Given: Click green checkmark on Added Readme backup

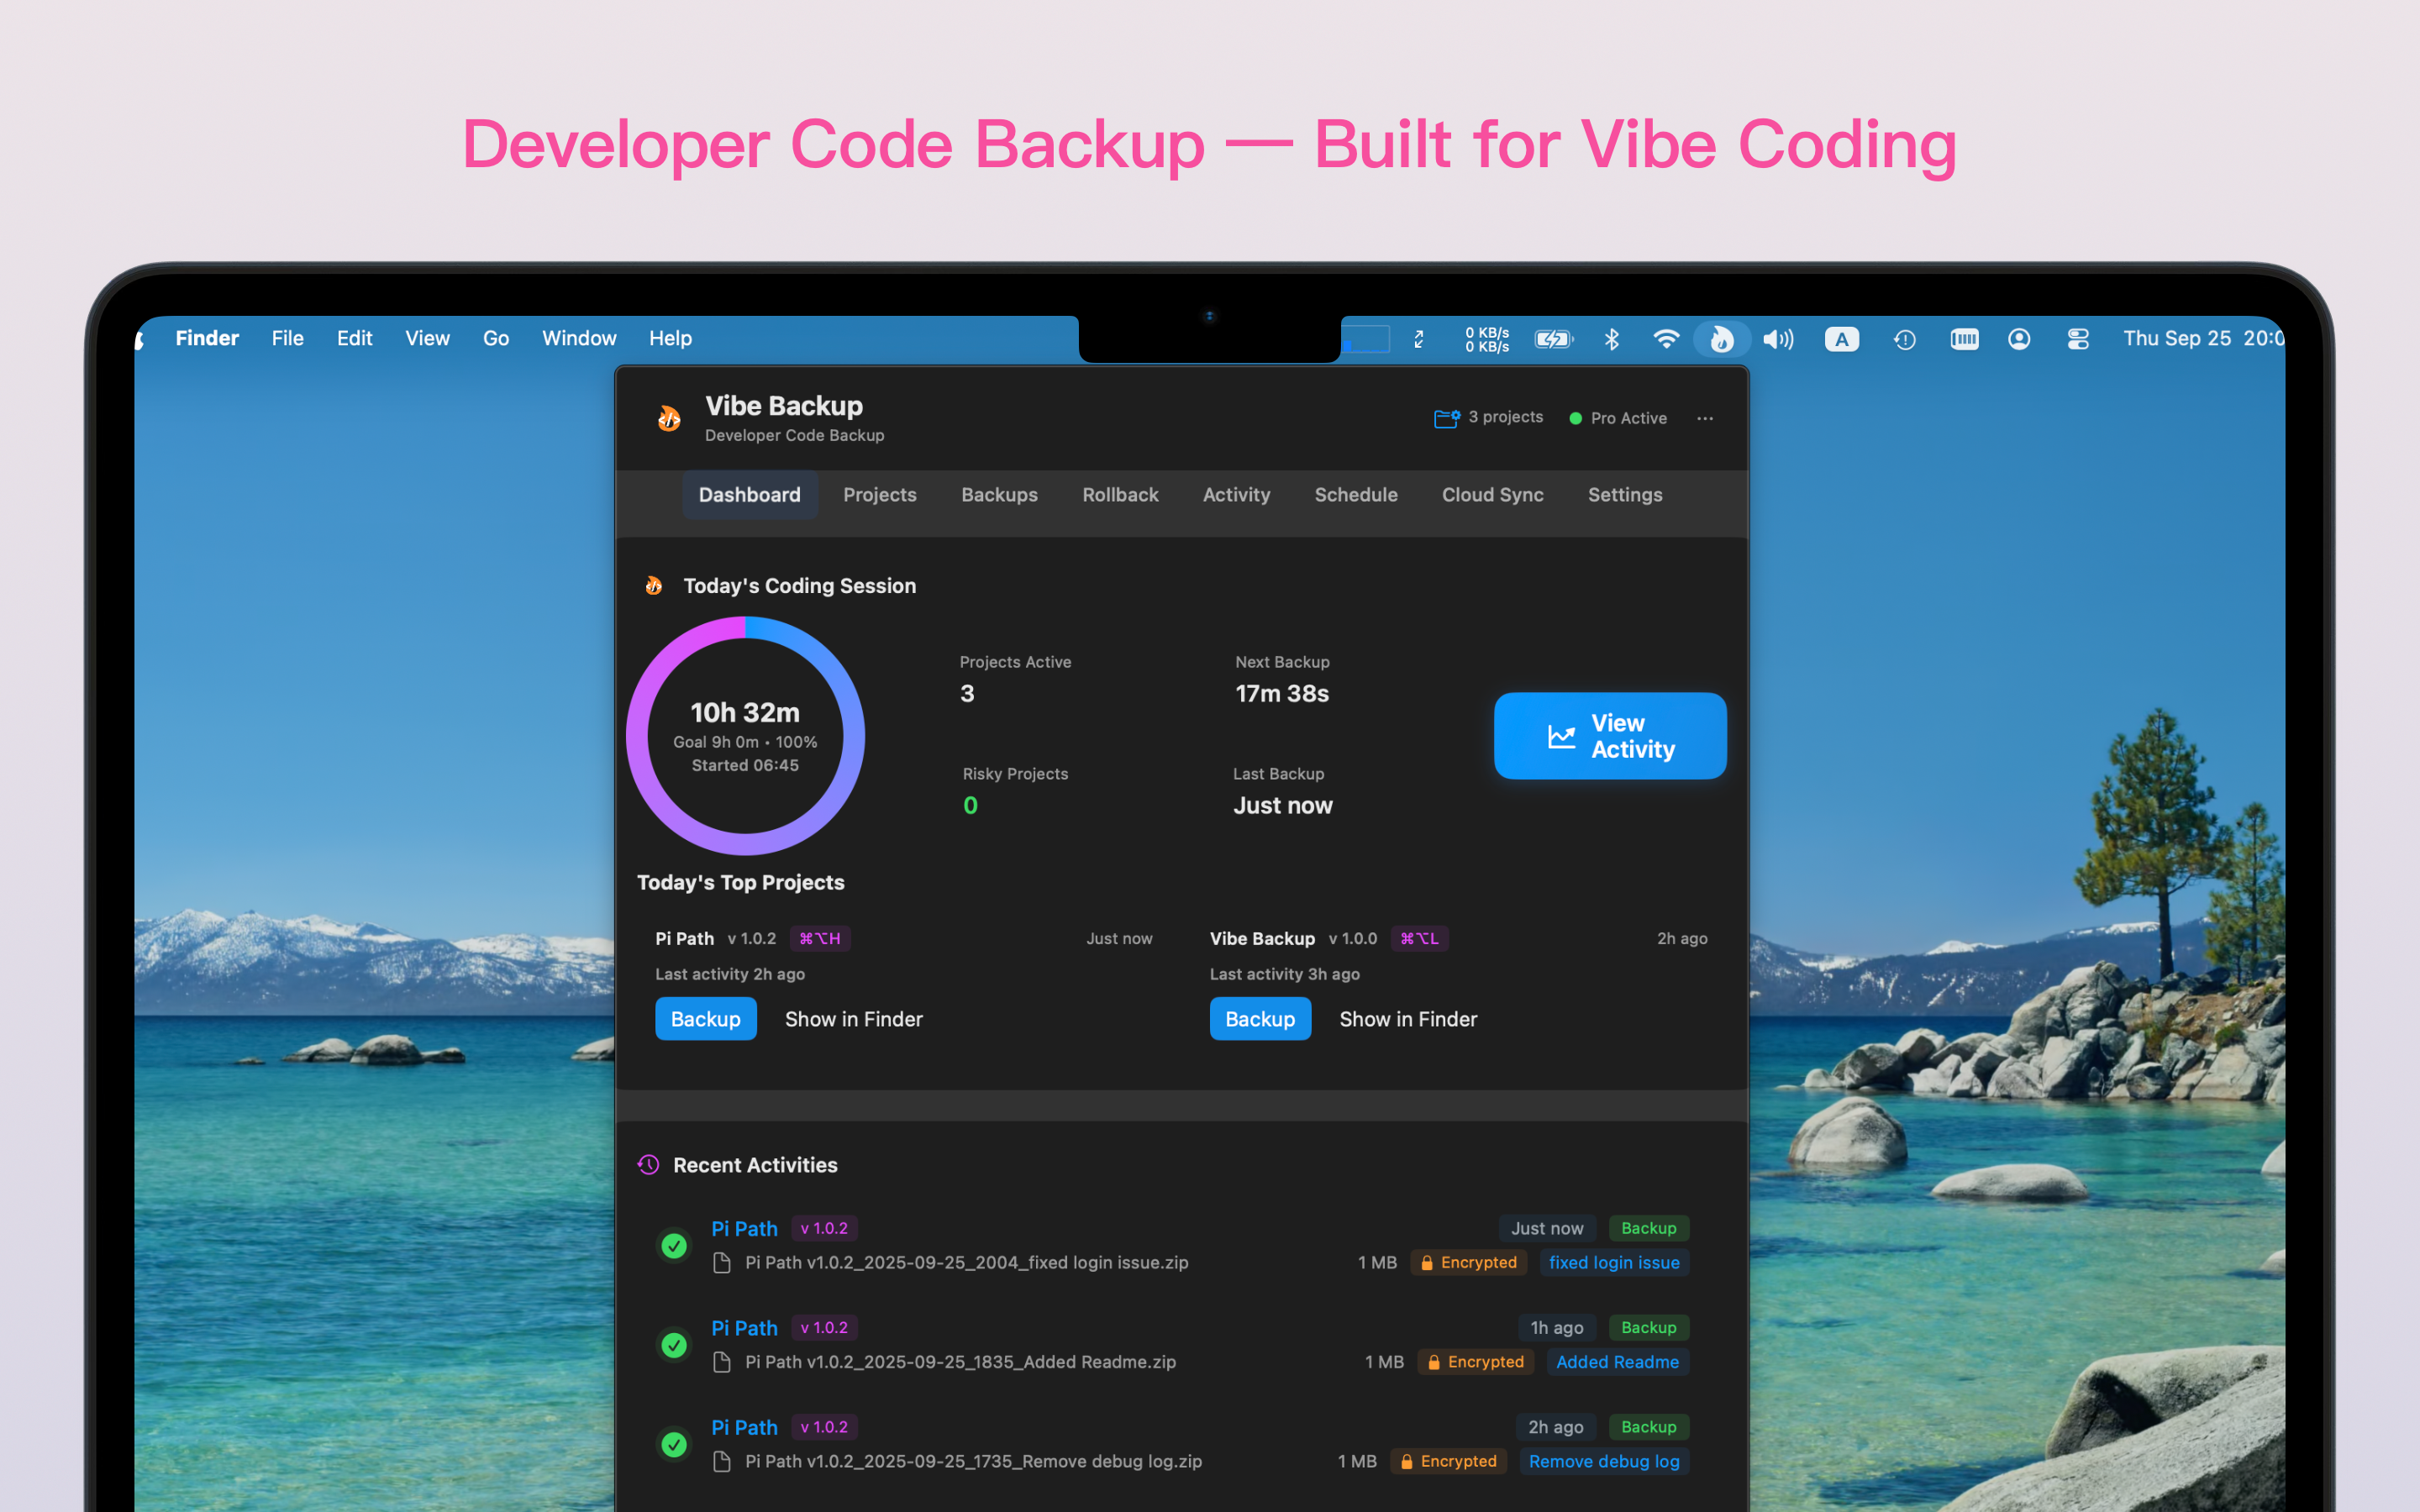Looking at the screenshot, I should tap(674, 1345).
